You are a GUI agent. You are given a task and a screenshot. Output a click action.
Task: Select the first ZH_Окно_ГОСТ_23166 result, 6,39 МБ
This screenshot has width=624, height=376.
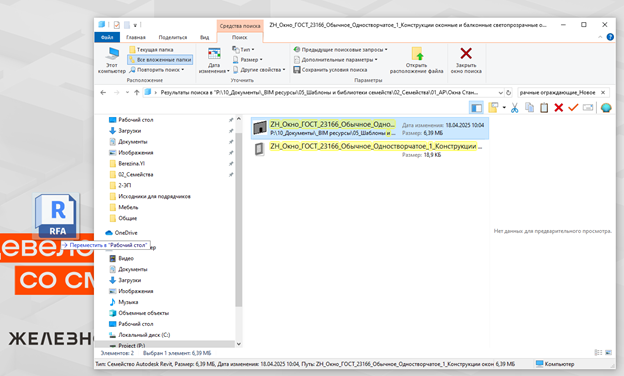[370, 128]
